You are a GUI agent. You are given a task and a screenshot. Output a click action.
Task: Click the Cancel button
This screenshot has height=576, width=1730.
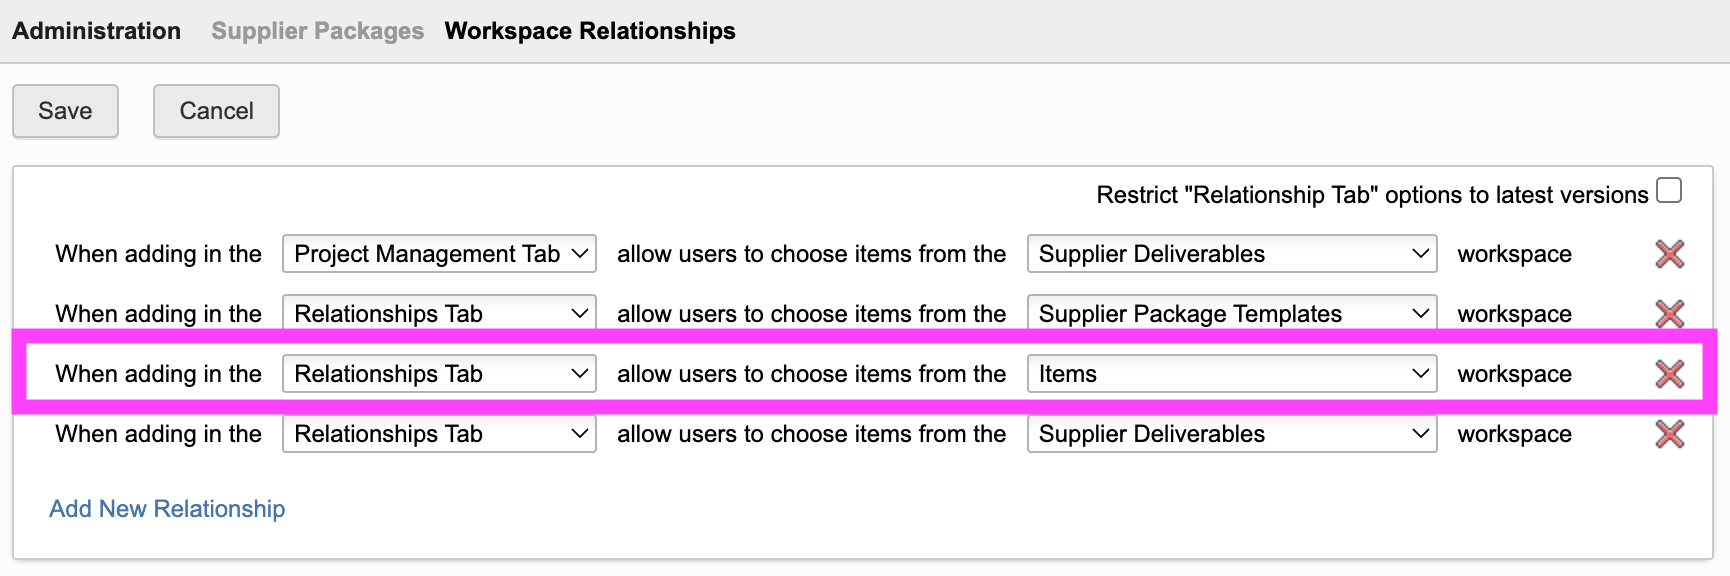pyautogui.click(x=216, y=111)
